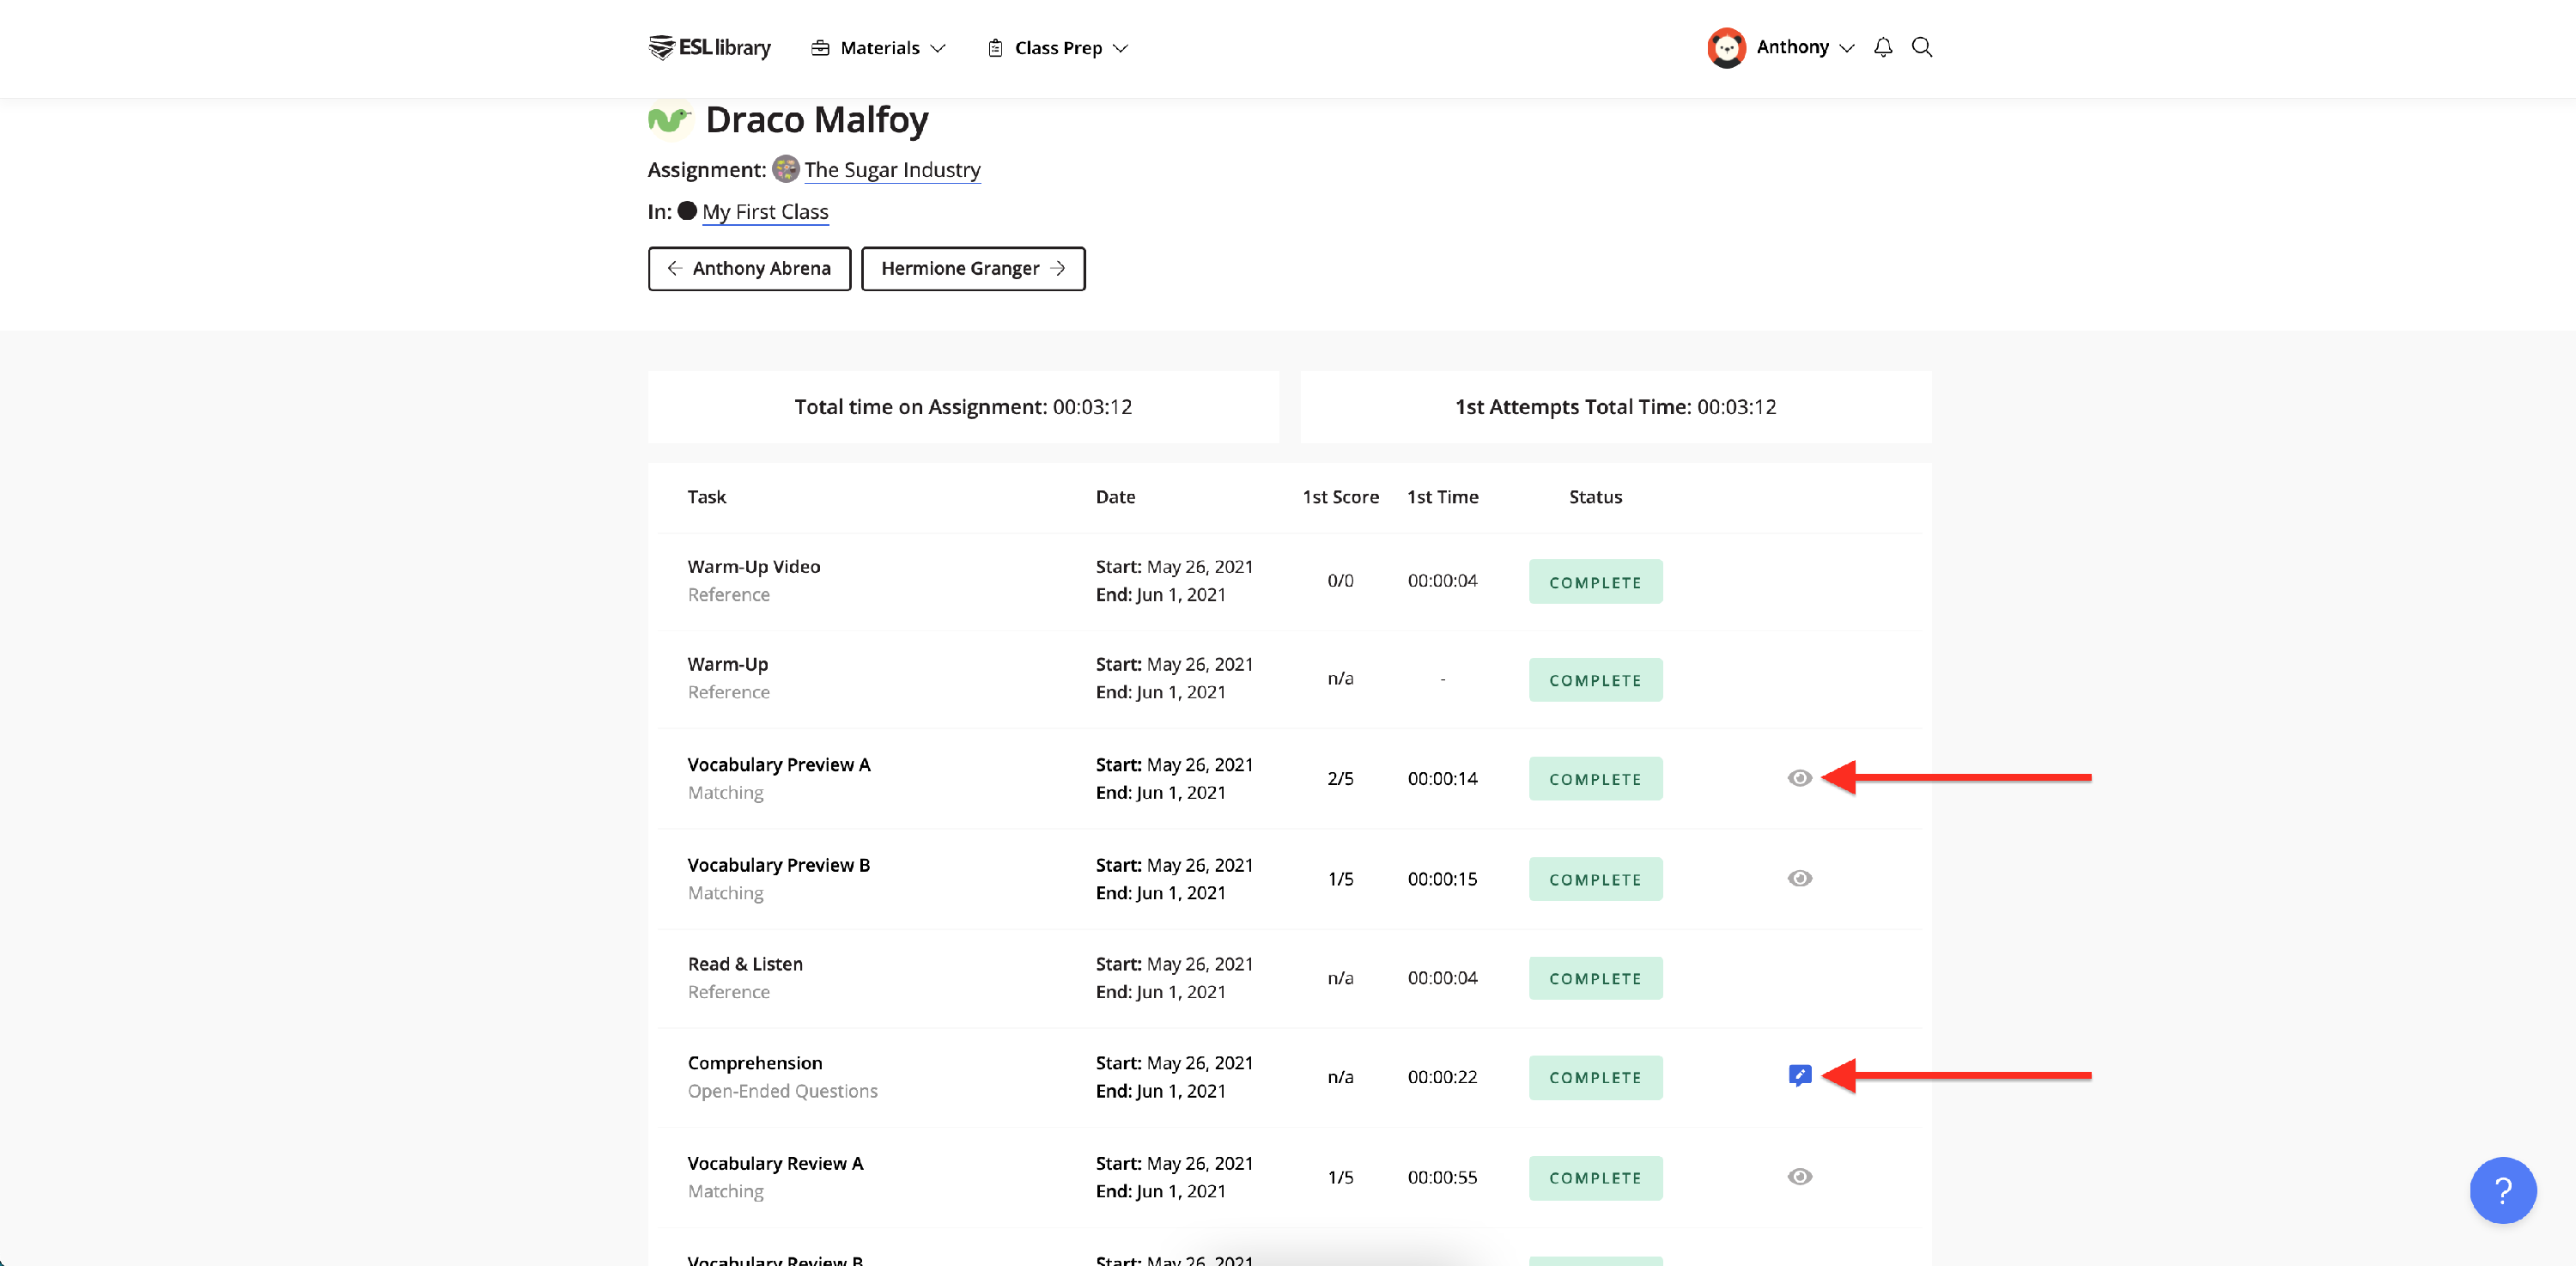Click the ESL Library logo
2576x1266 pixels.
pos(709,47)
